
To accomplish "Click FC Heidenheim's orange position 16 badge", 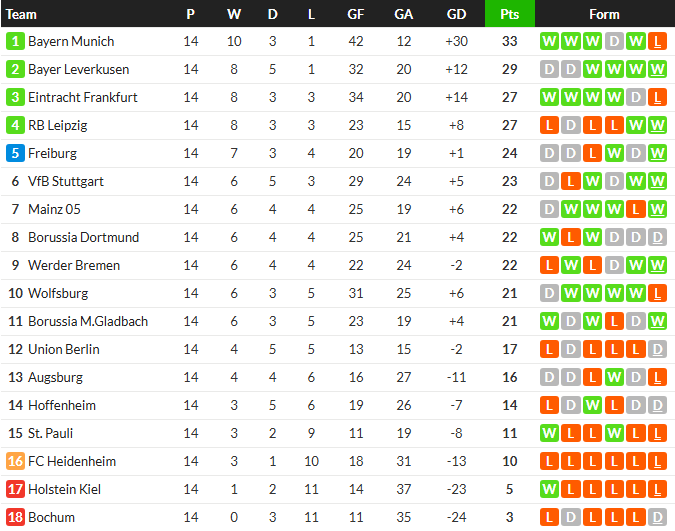I will [x=15, y=462].
